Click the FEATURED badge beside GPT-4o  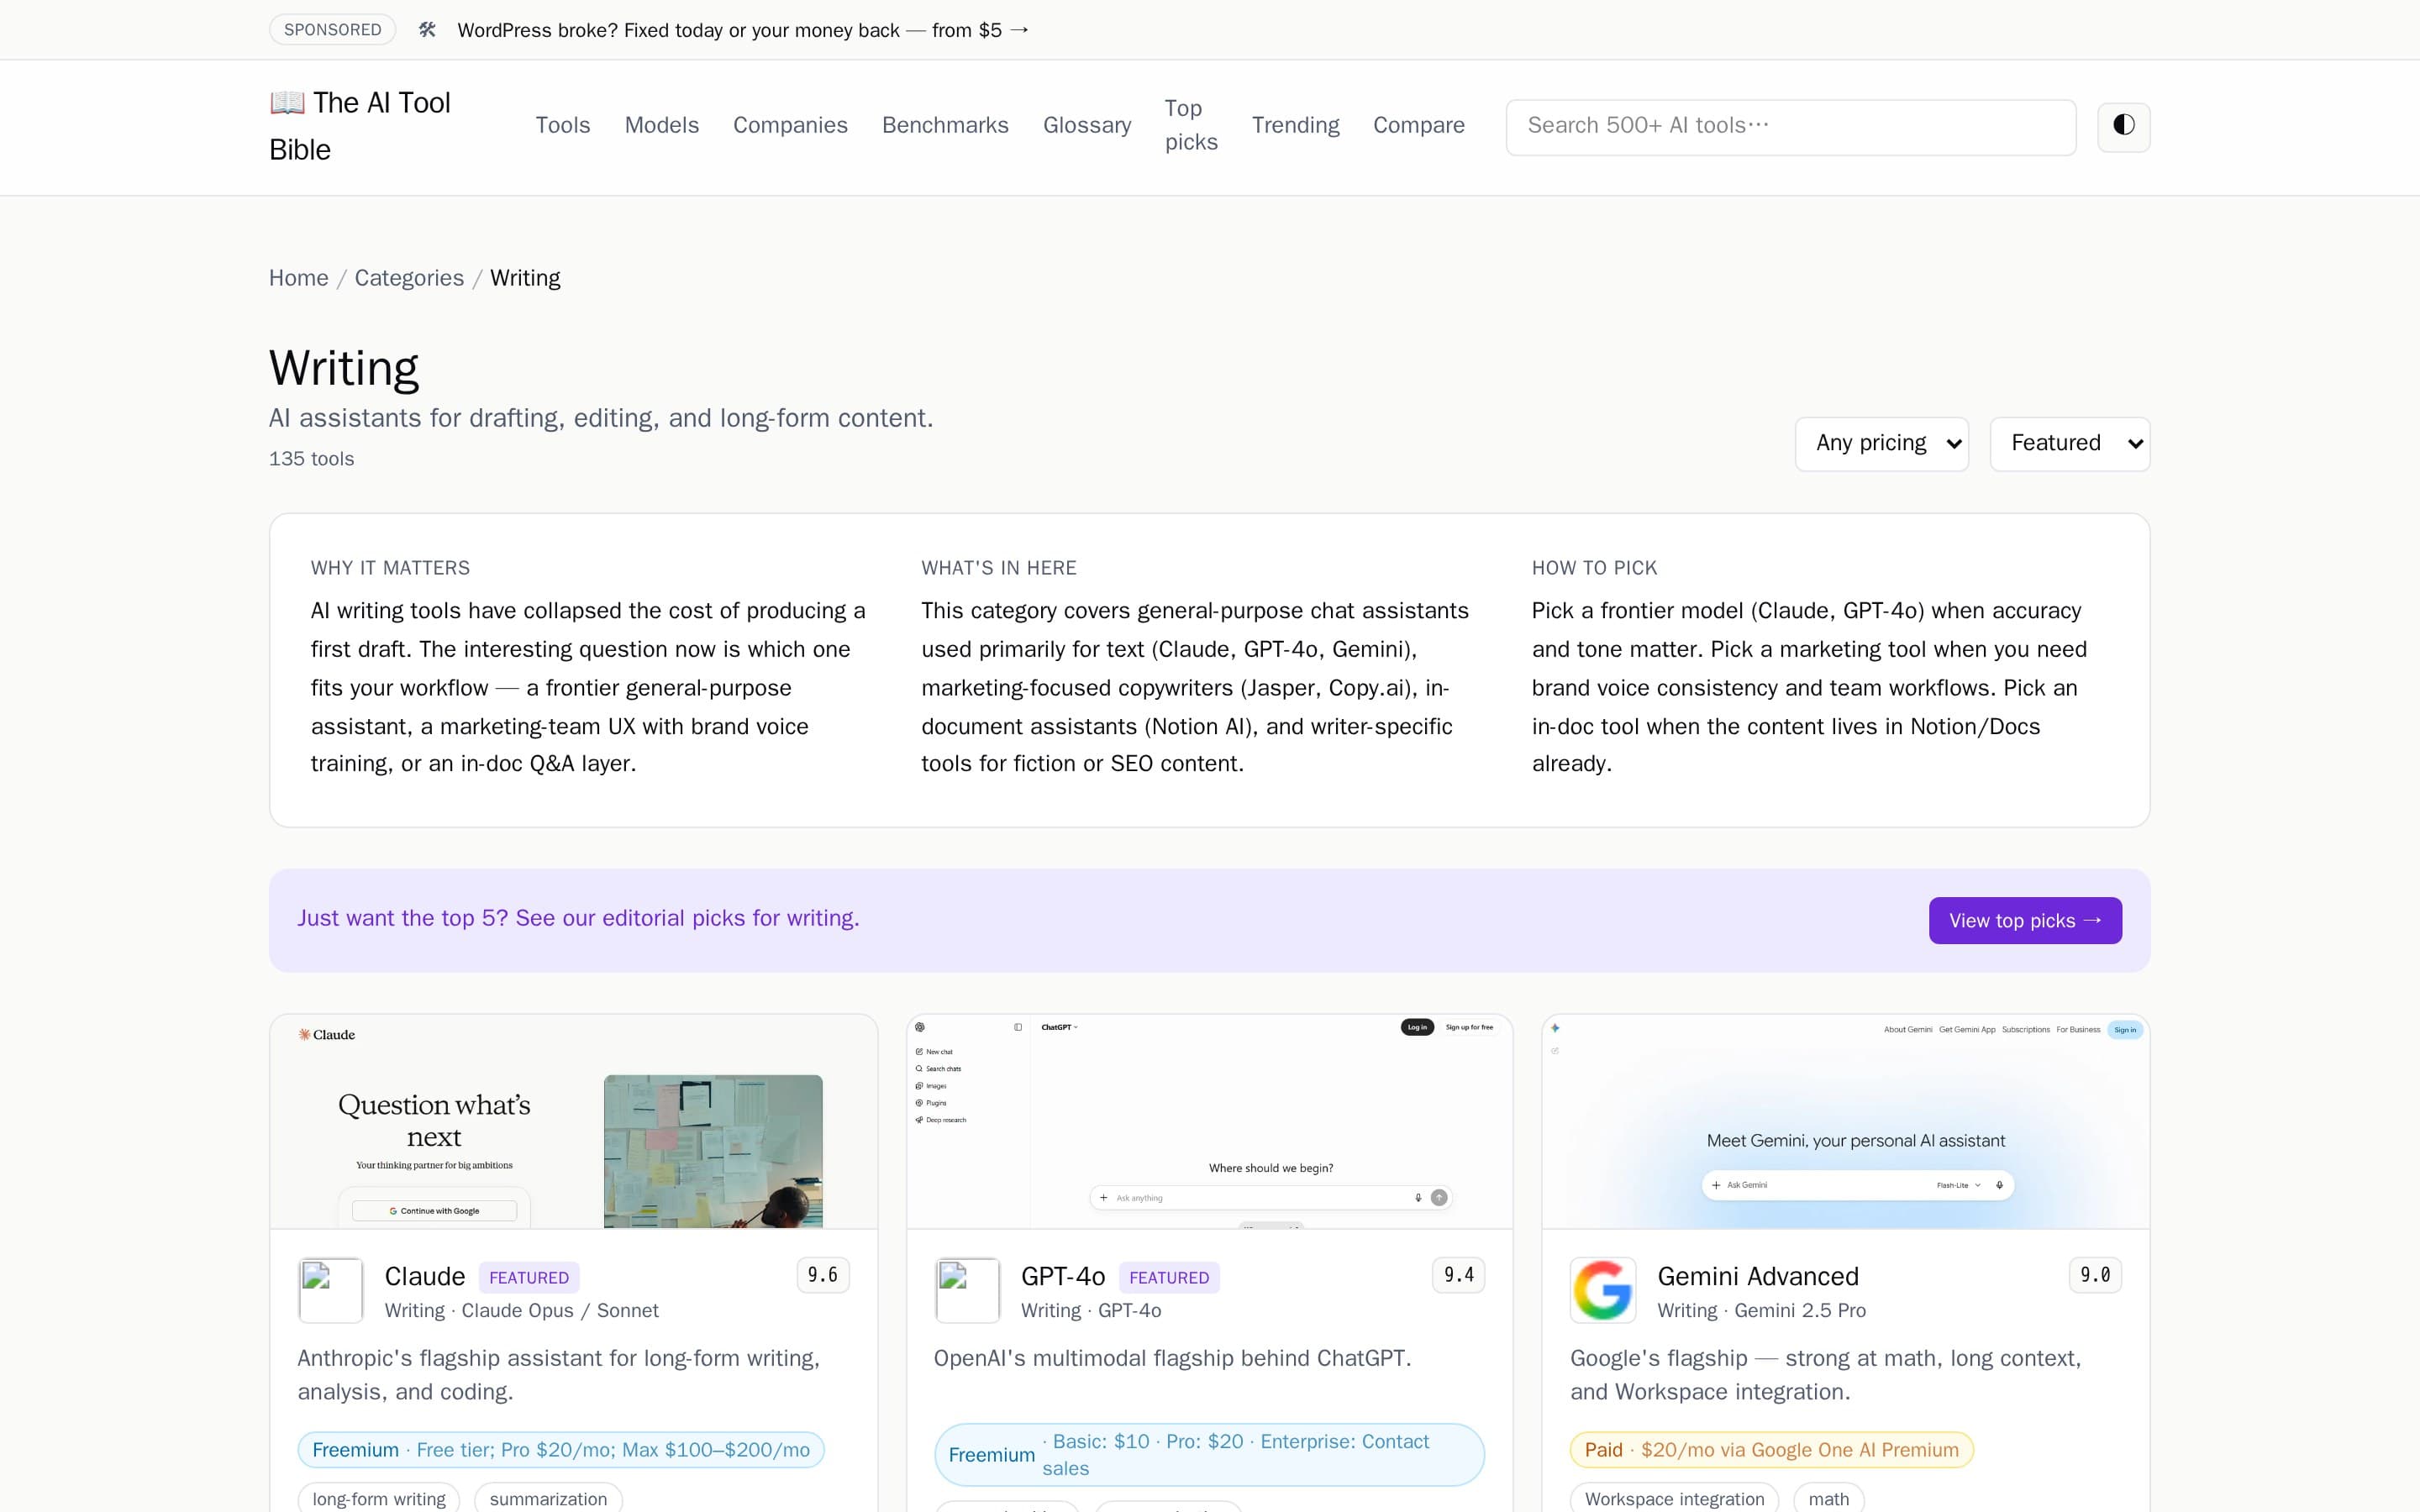[1169, 1277]
